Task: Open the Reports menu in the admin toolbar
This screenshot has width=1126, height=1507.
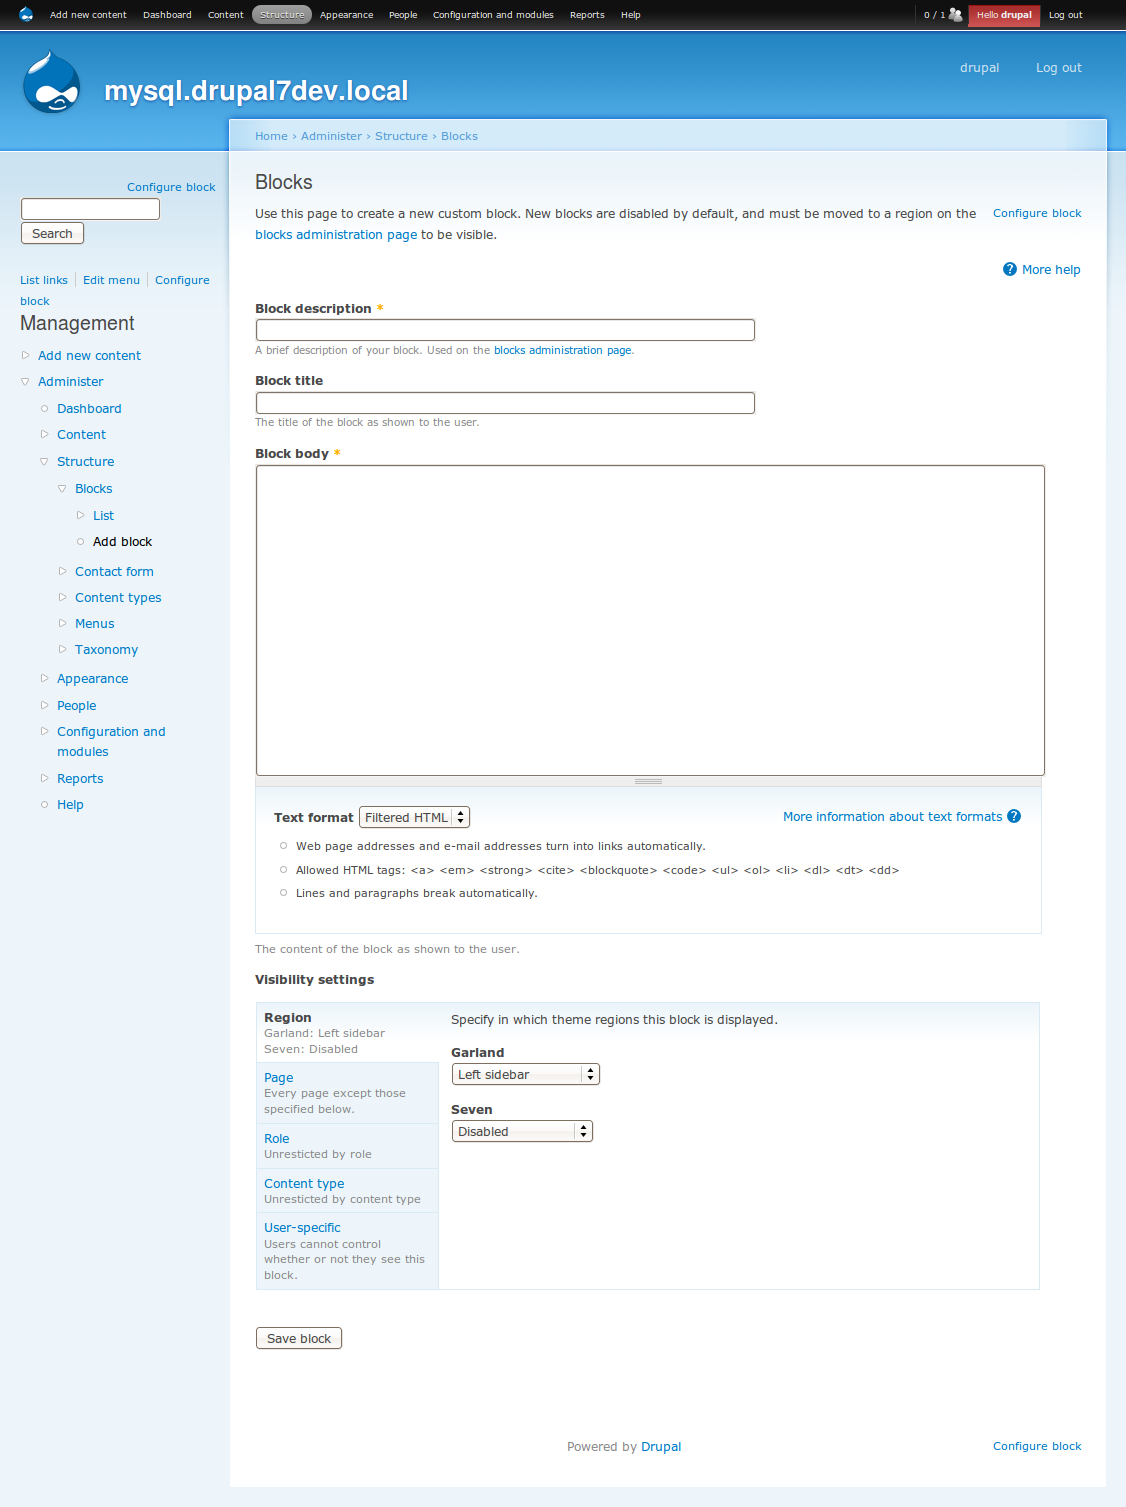Action: tap(587, 14)
